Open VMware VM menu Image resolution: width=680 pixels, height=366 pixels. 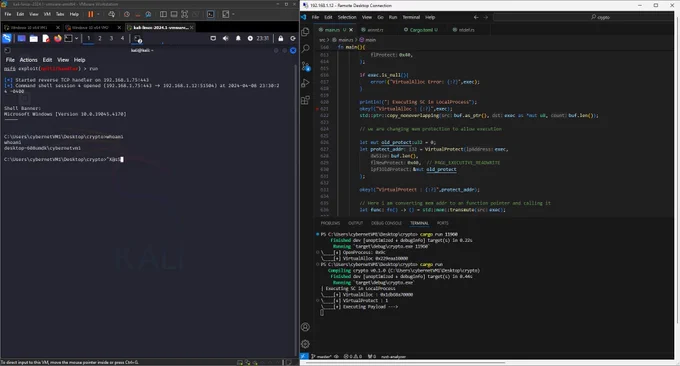pyautogui.click(x=47, y=14)
